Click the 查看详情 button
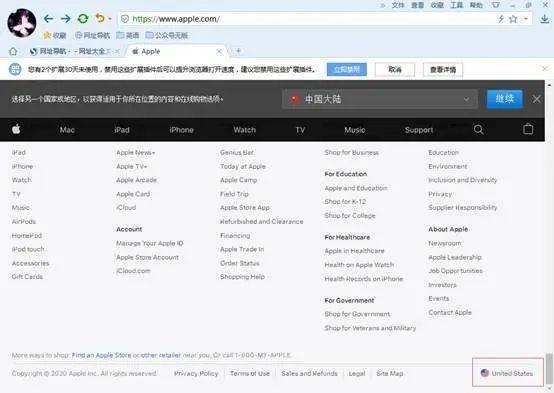The height and width of the screenshot is (393, 554). tap(443, 70)
